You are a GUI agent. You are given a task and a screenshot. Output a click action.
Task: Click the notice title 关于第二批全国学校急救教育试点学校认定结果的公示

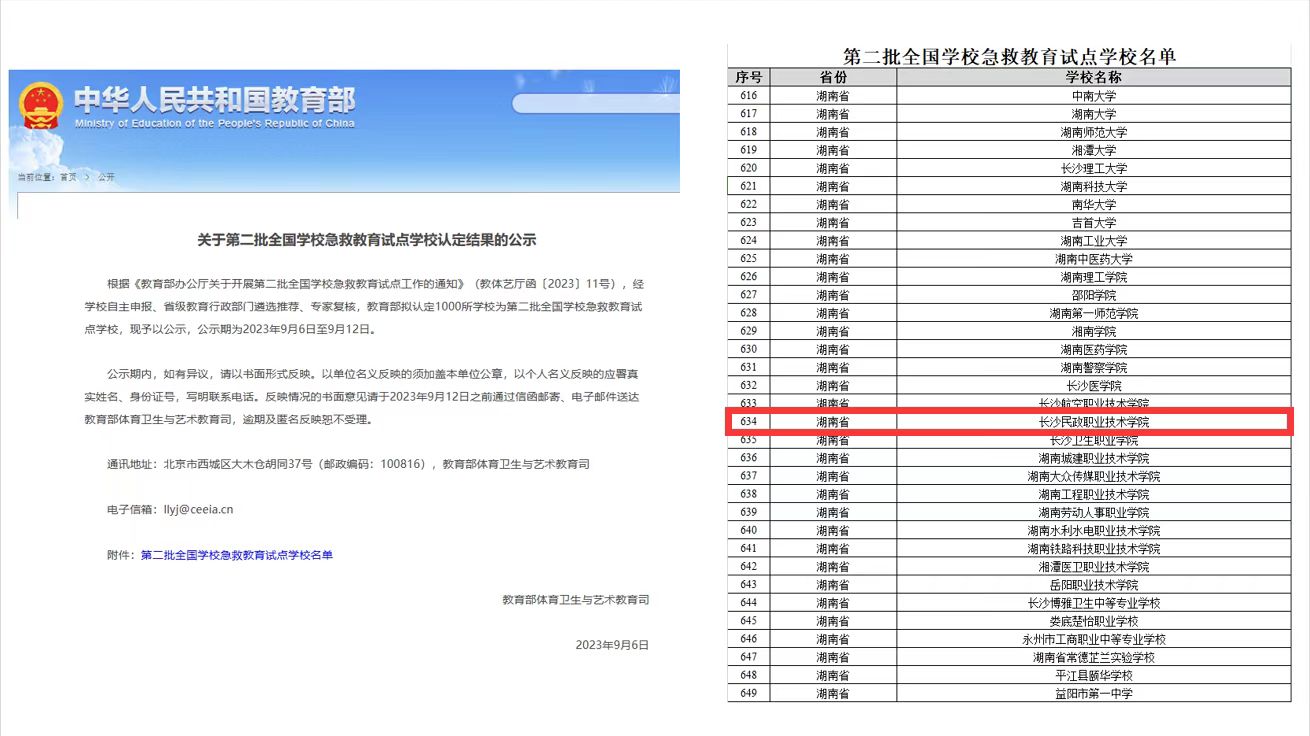[366, 240]
